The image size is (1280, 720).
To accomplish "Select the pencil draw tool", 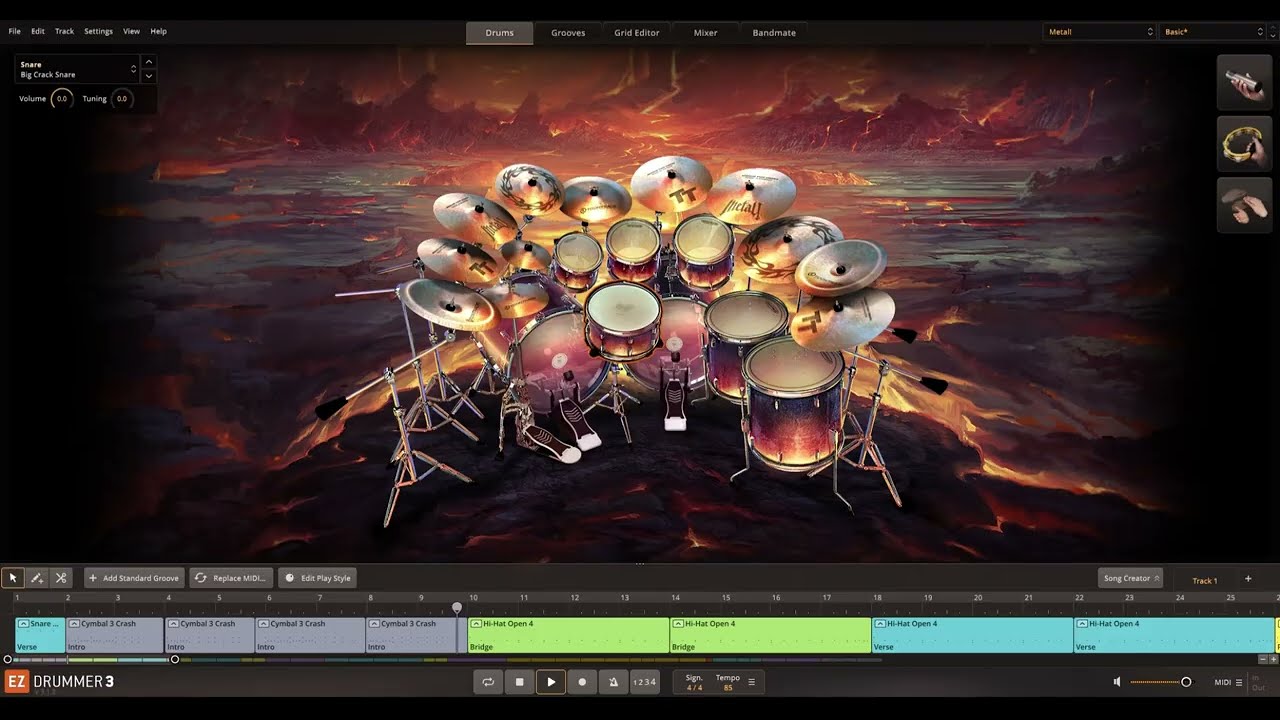I will (x=37, y=578).
